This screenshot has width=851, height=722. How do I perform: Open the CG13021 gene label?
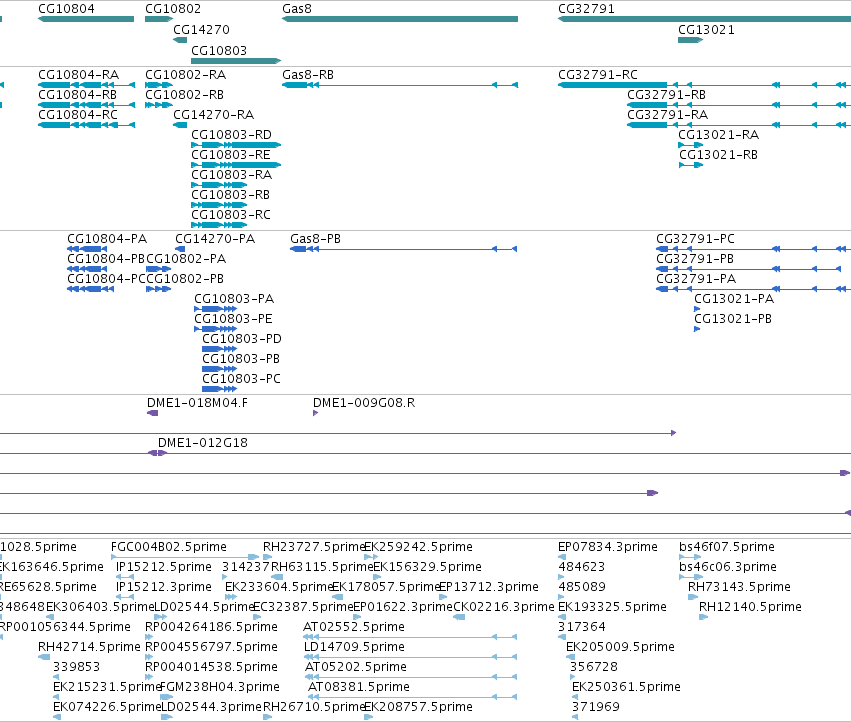706,30
